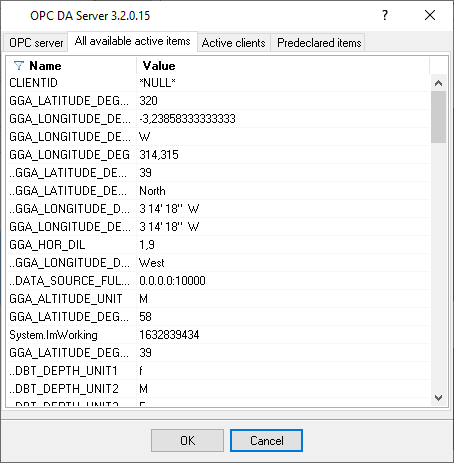
Task: Select the ..DBT_DEPTH_UNIT2 row
Action: [219, 389]
